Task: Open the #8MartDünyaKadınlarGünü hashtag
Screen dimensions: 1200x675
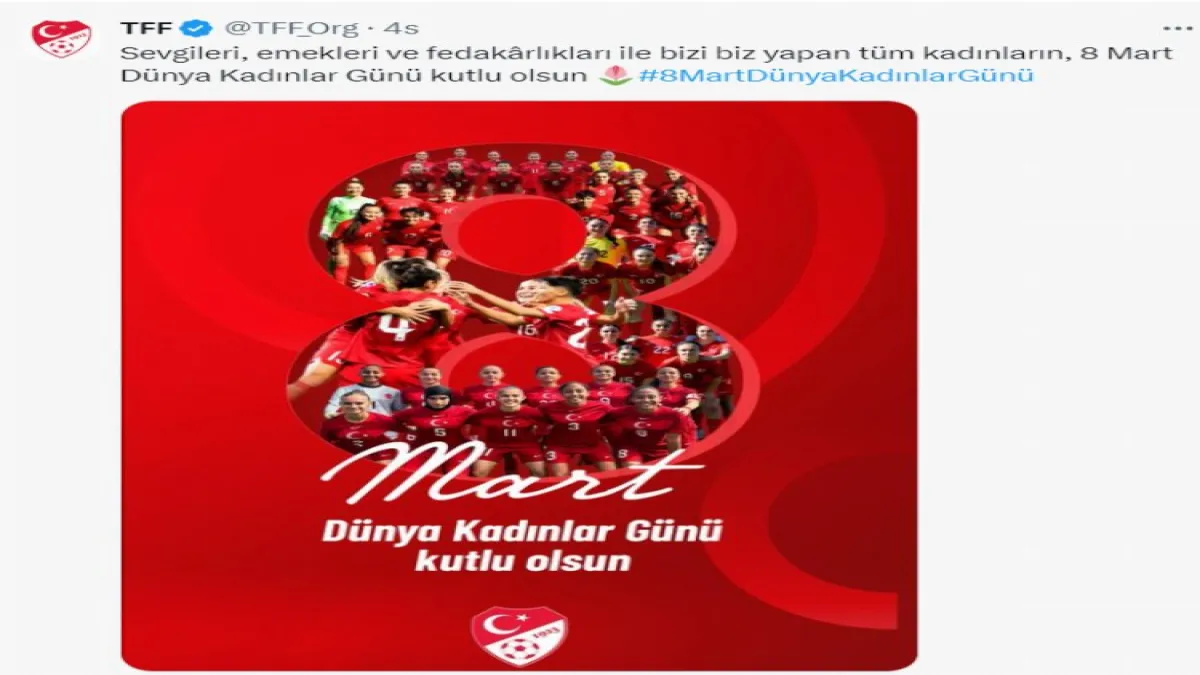Action: [x=835, y=75]
